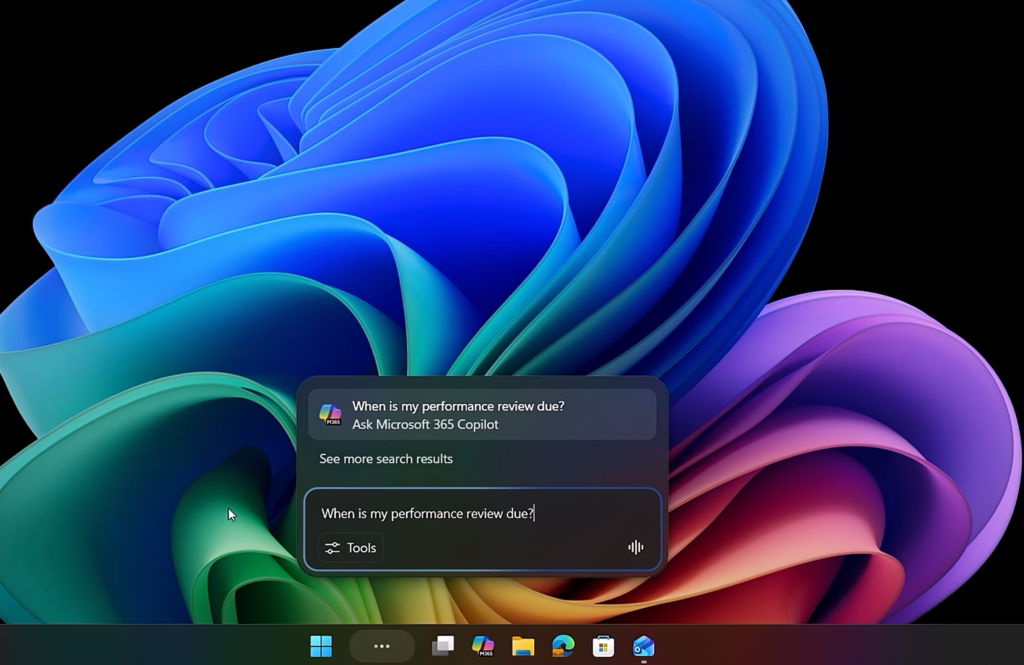This screenshot has height=665, width=1024.
Task: Select the Ask Microsoft 365 Copilot suggestion
Action: (483, 415)
